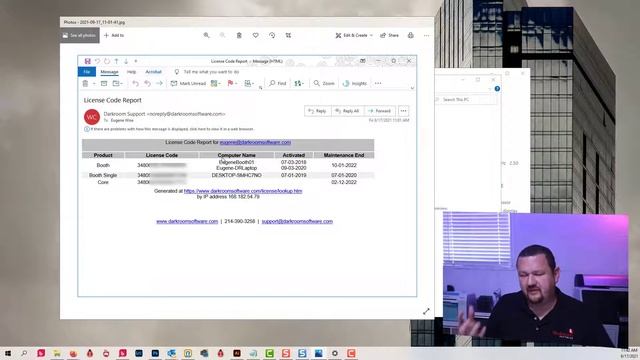640x360 pixels.
Task: Click the fullscreen arrows icon in Photos
Action: pos(426,311)
